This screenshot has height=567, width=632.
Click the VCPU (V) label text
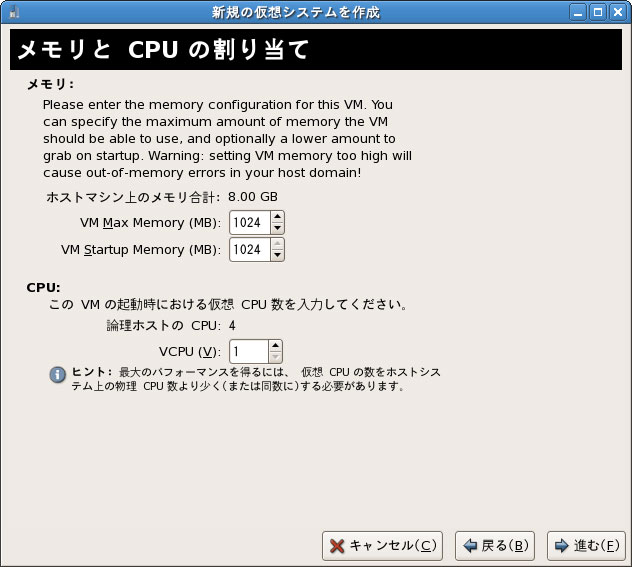coord(189,351)
